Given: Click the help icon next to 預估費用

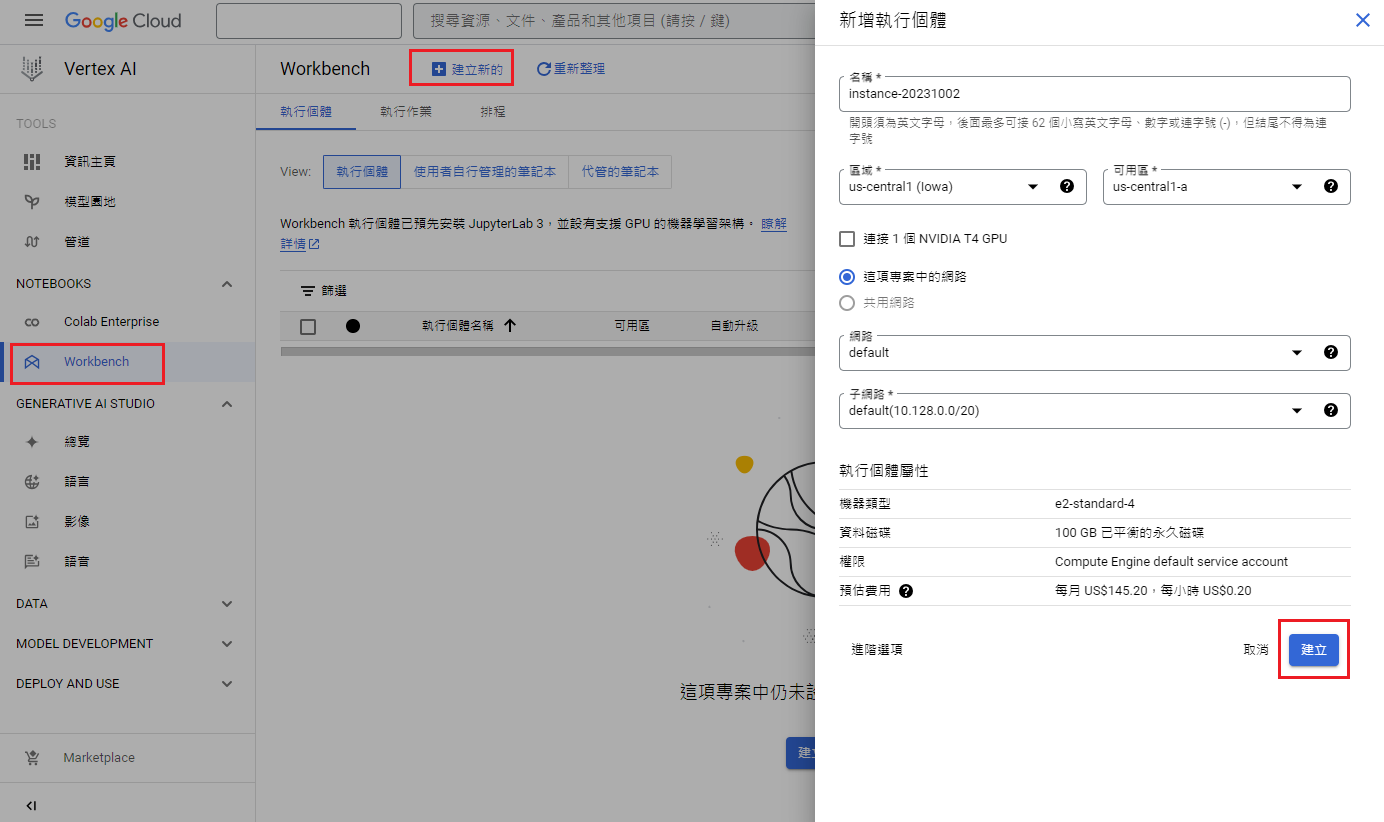Looking at the screenshot, I should tap(906, 591).
